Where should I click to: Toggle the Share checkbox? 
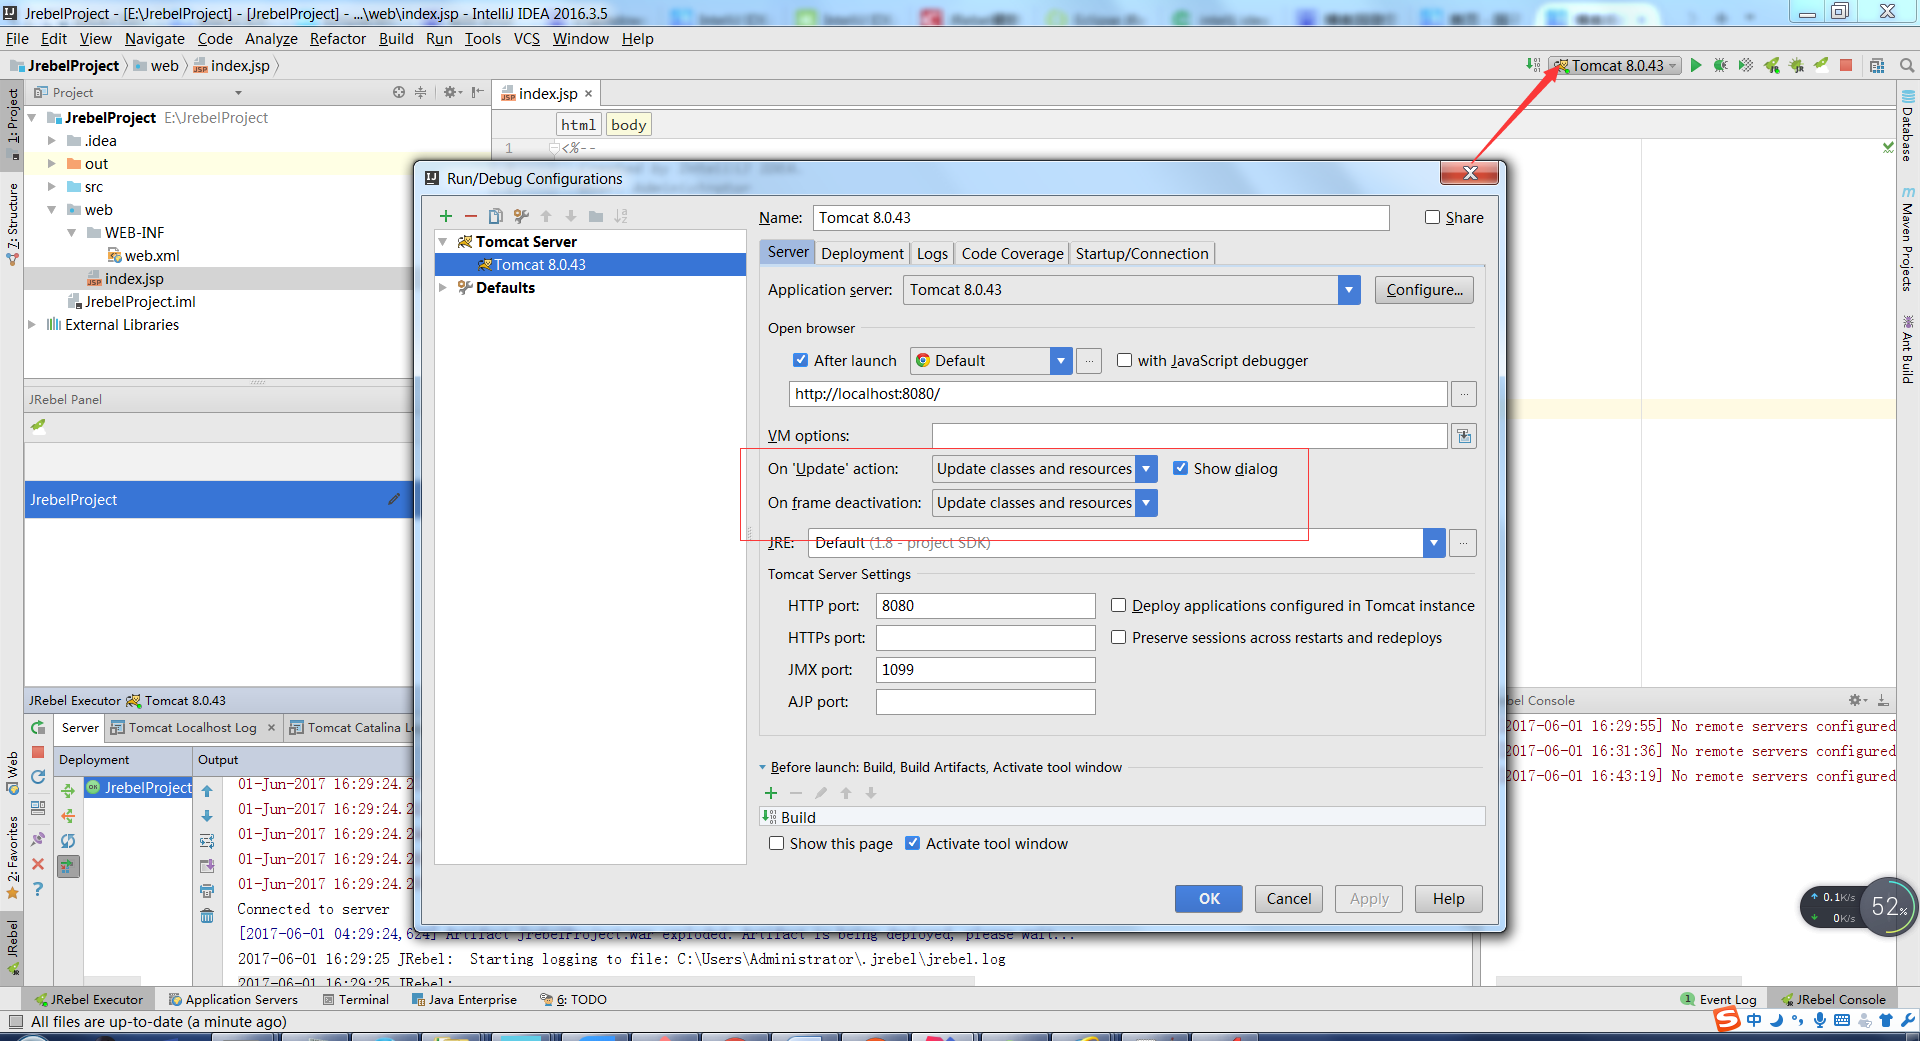[1432, 217]
